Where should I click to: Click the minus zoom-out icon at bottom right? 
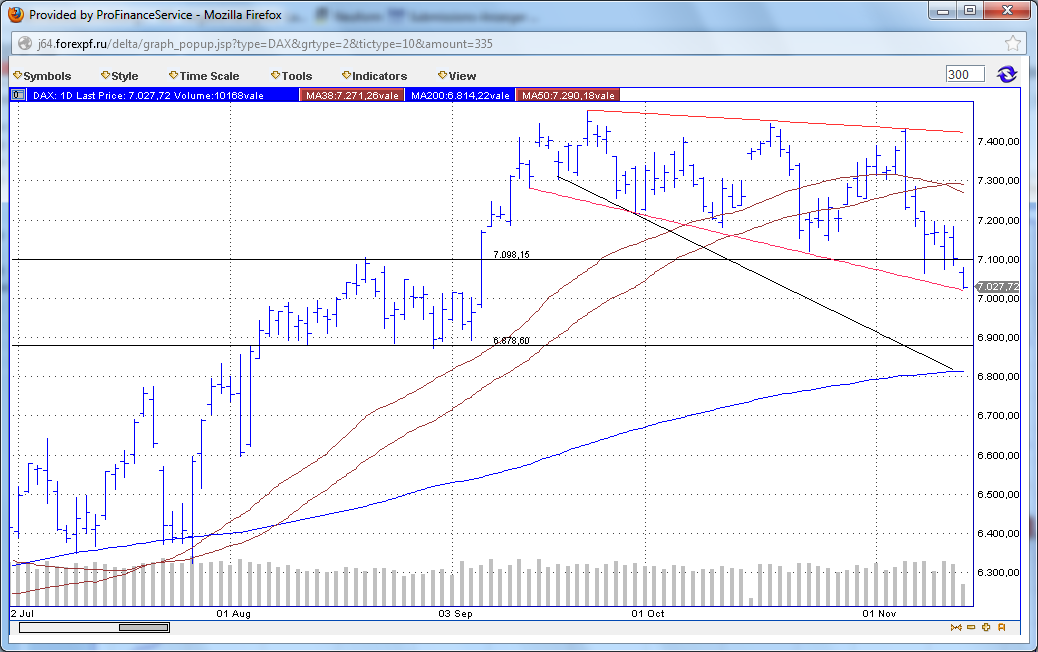(970, 628)
